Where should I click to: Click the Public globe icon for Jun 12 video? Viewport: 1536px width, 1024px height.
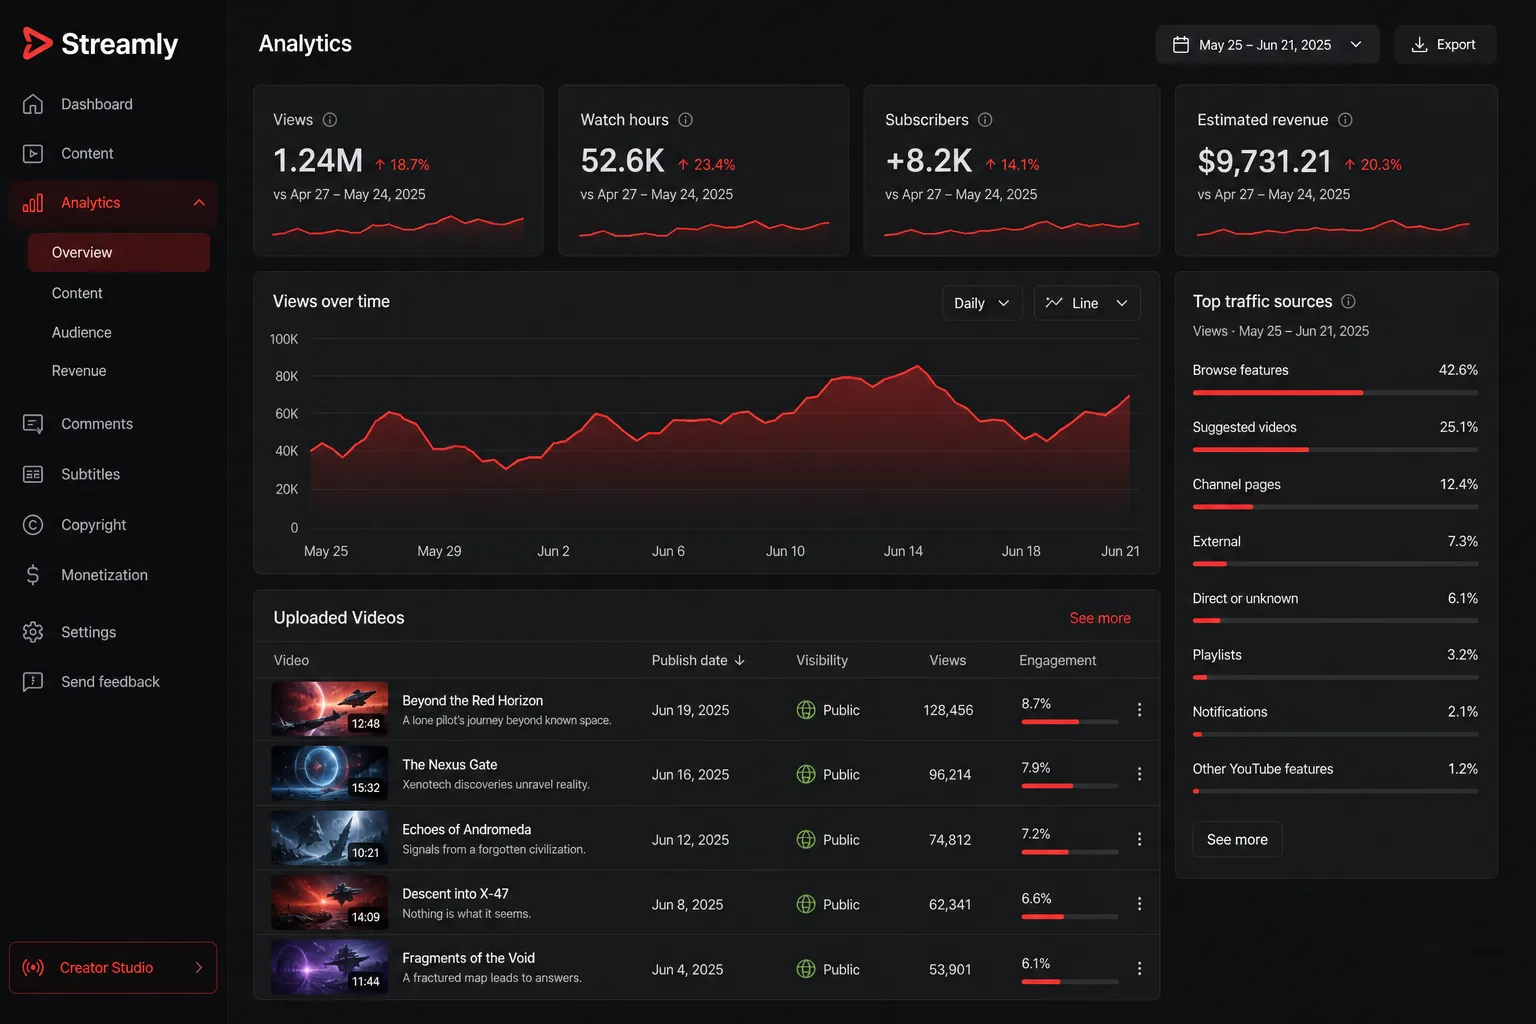coord(806,839)
